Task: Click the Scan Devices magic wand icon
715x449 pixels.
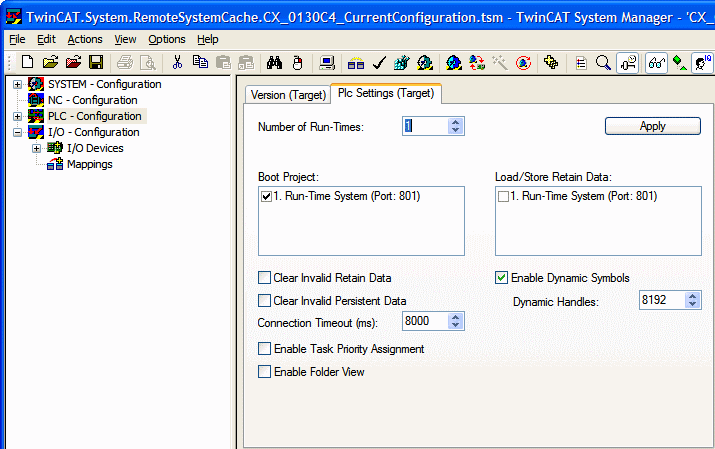Action: [x=500, y=62]
